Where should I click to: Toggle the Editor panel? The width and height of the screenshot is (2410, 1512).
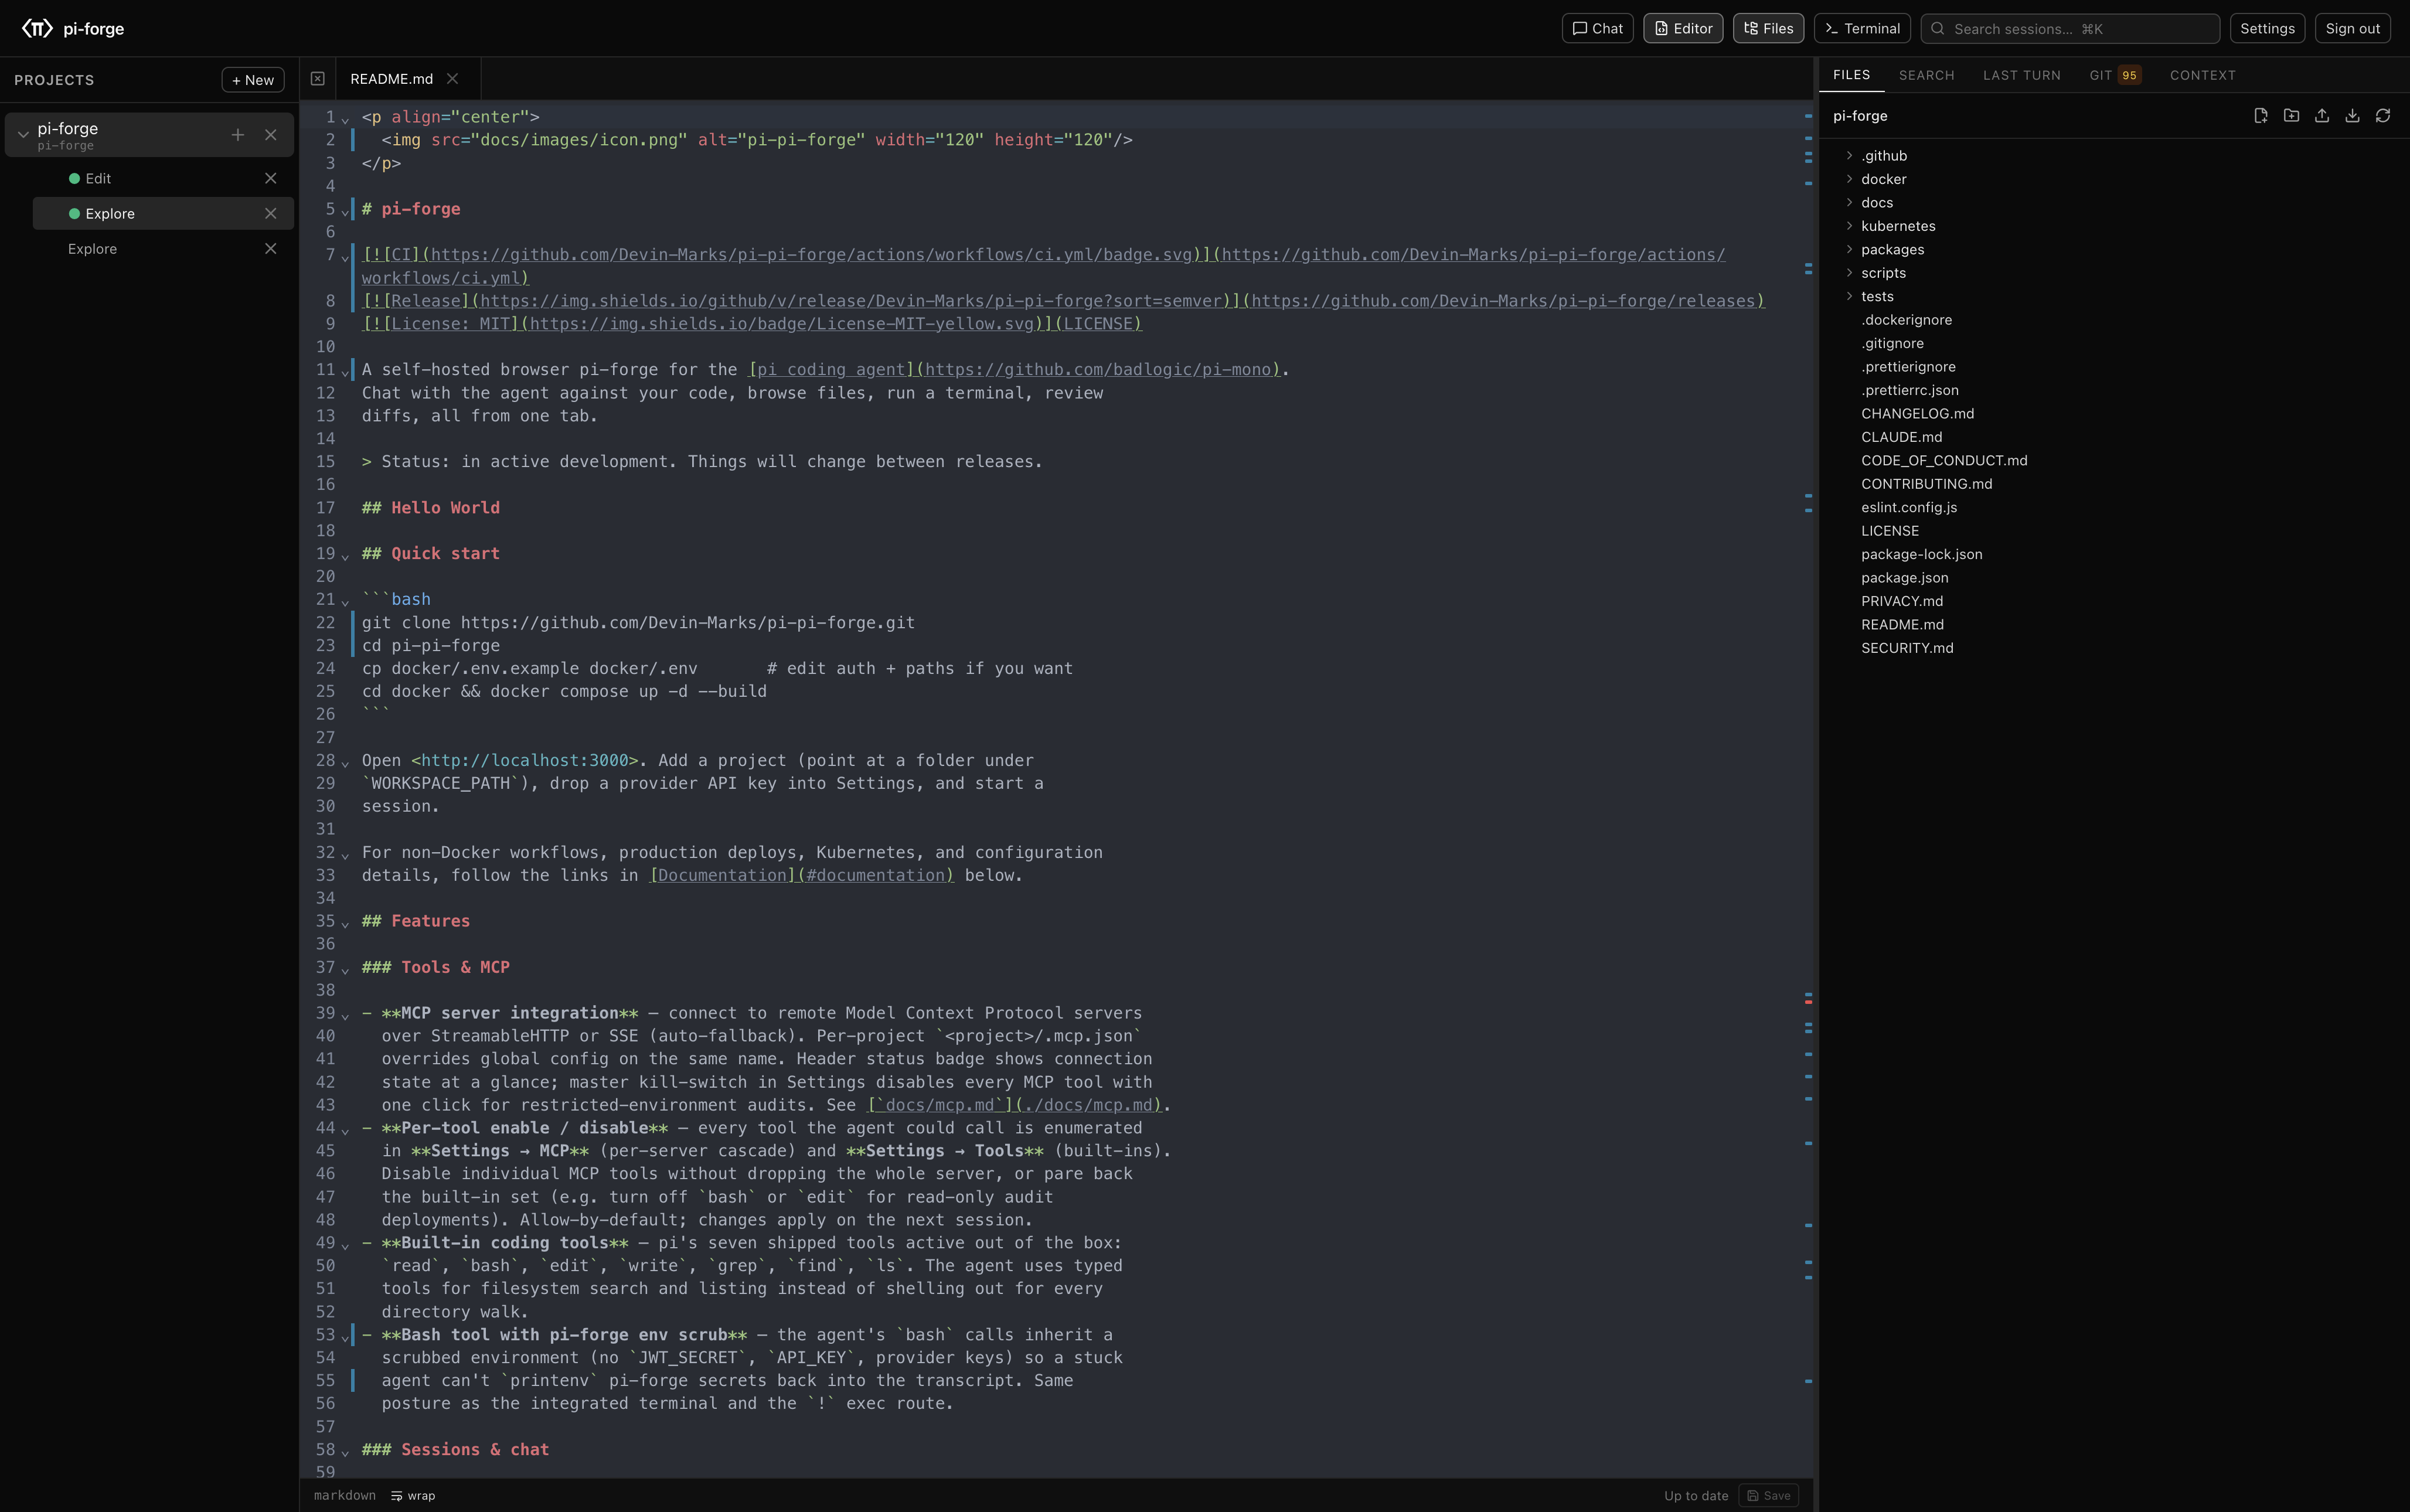[1683, 28]
